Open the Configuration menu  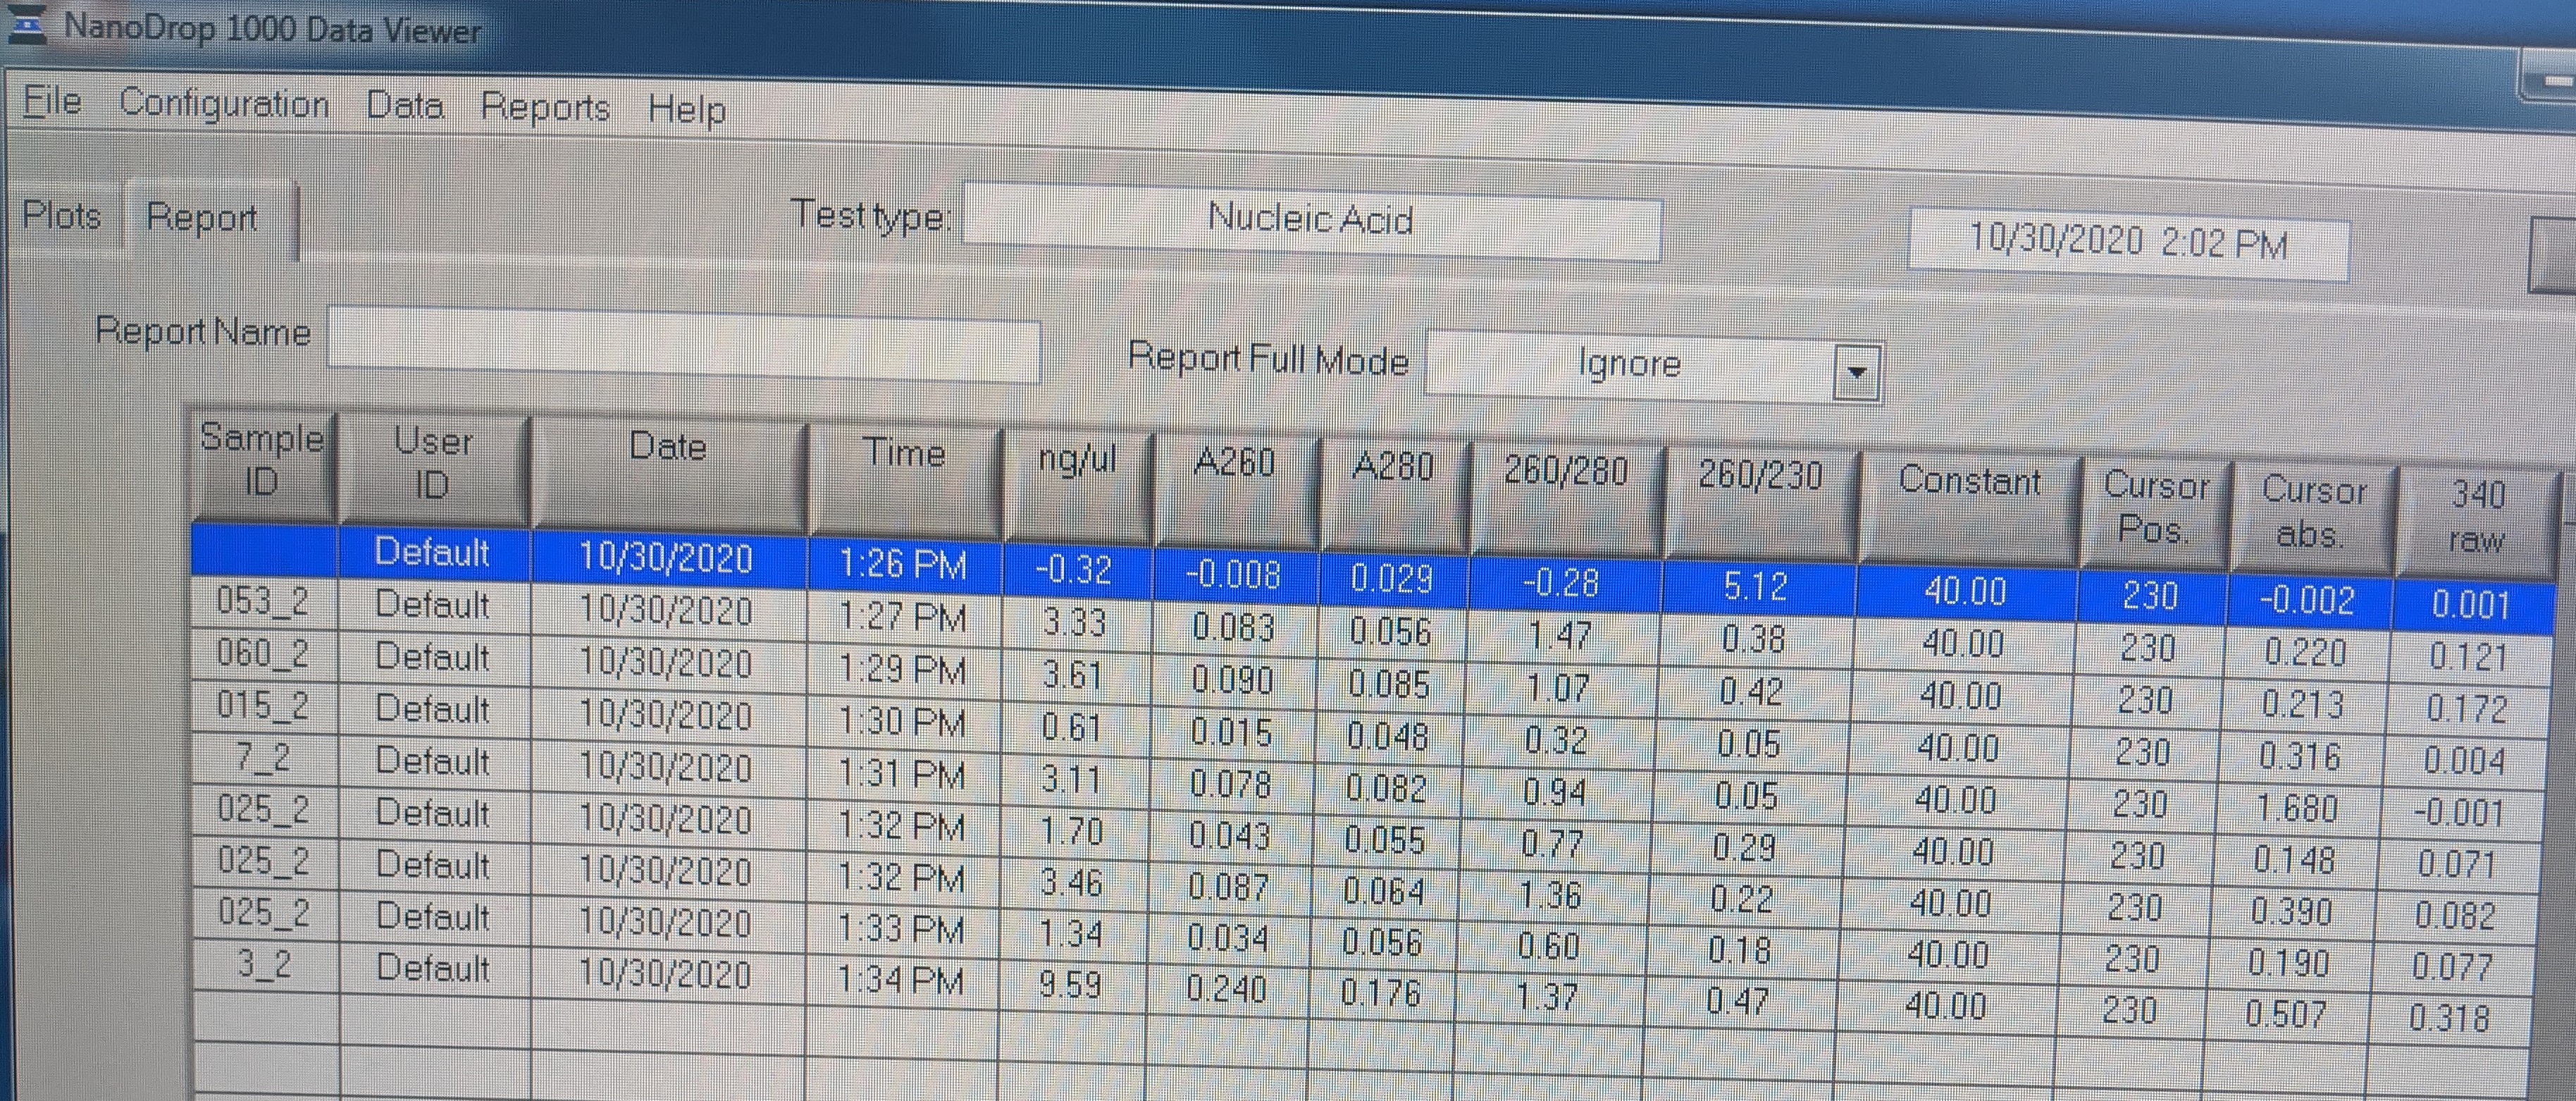point(224,104)
